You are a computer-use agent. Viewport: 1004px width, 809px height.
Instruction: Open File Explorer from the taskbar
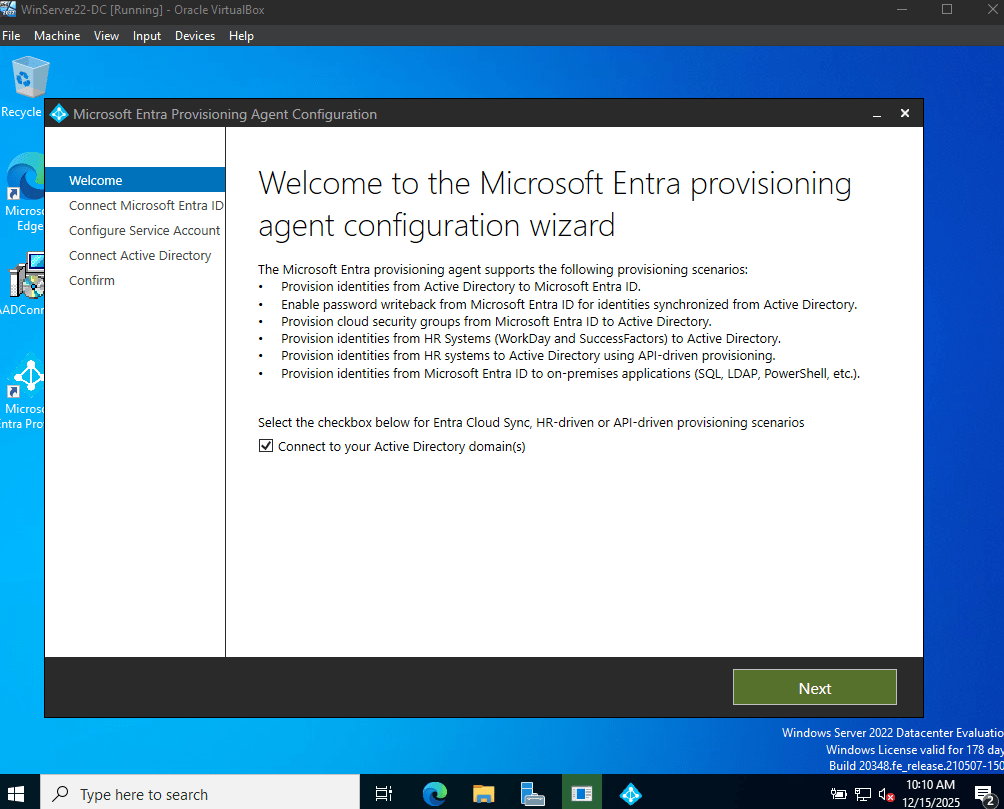click(483, 794)
